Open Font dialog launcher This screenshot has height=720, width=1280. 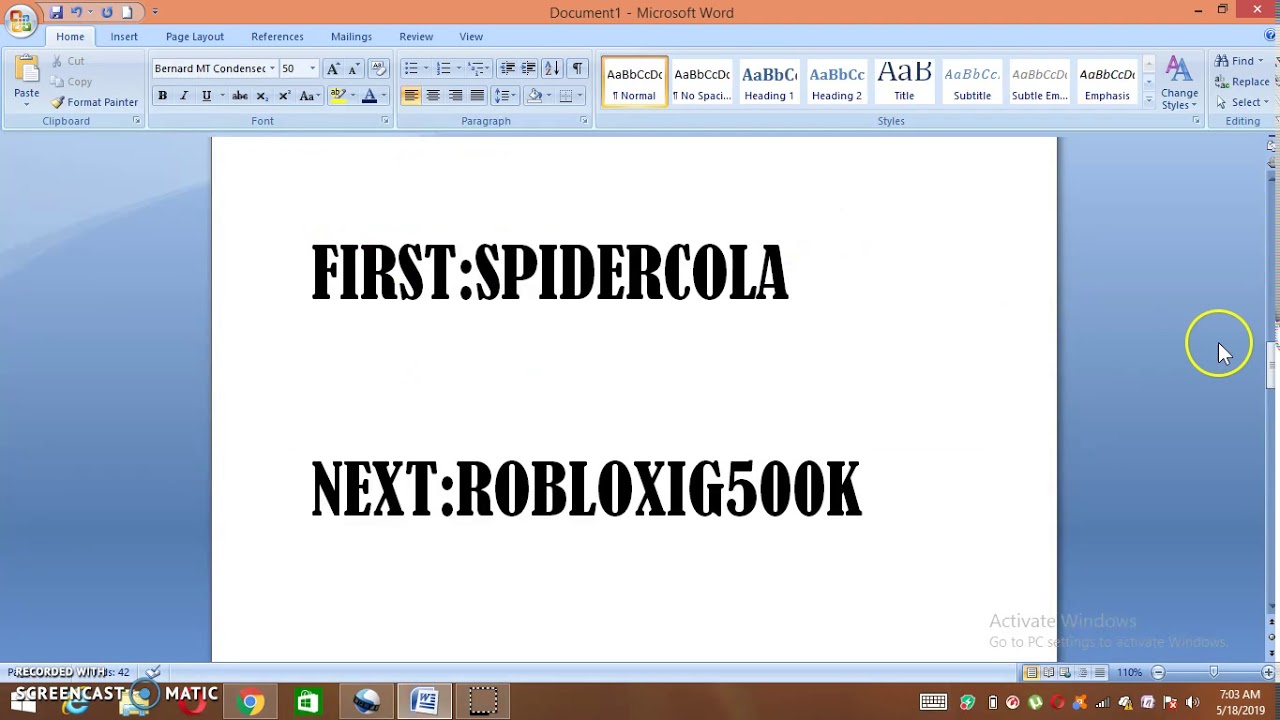pyautogui.click(x=385, y=121)
